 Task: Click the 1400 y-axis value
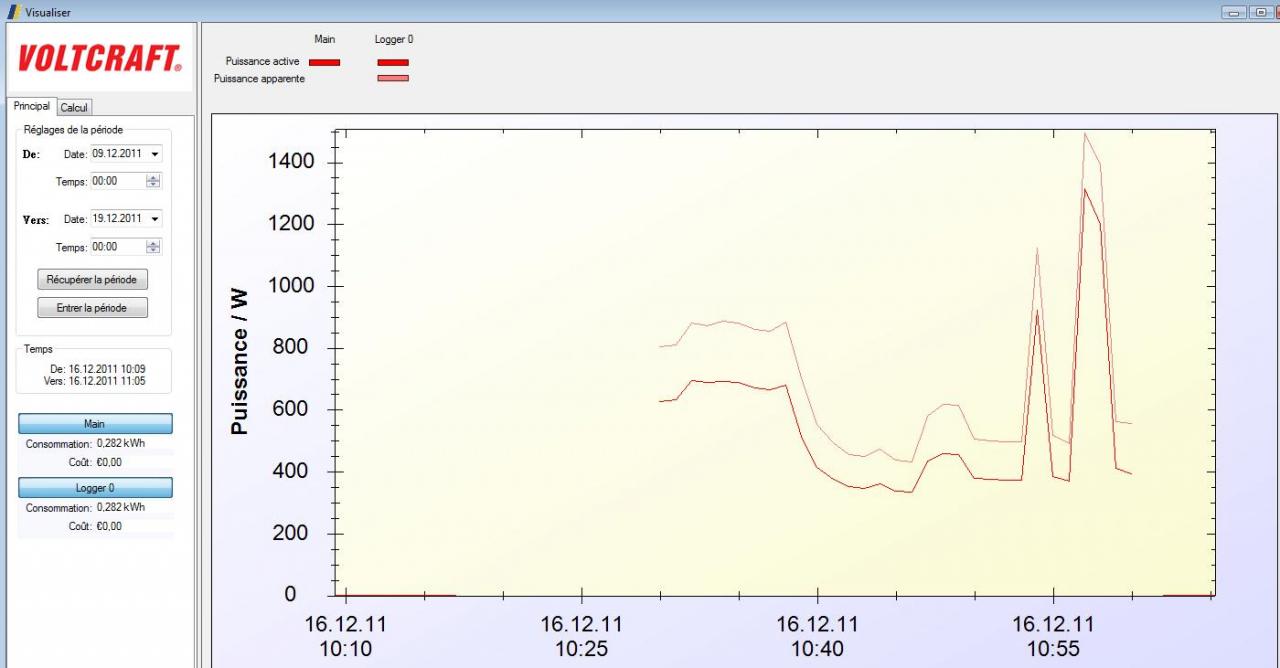[x=291, y=162]
